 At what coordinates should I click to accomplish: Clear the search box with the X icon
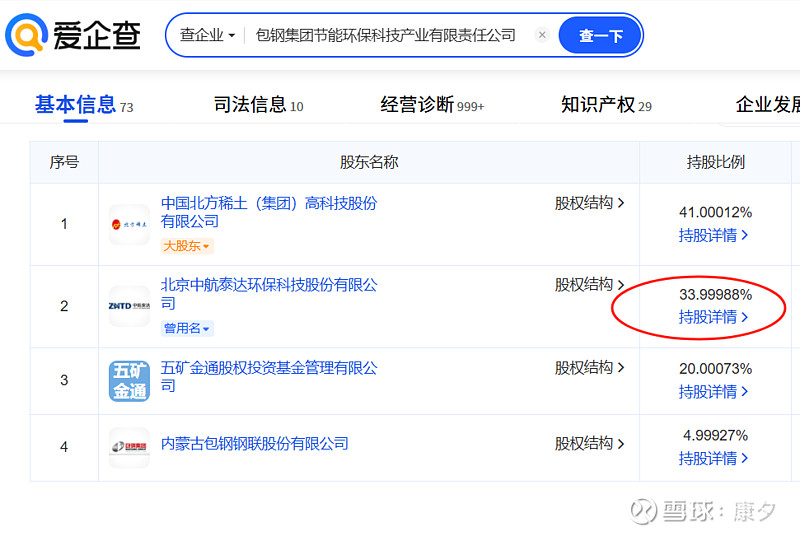pyautogui.click(x=542, y=35)
